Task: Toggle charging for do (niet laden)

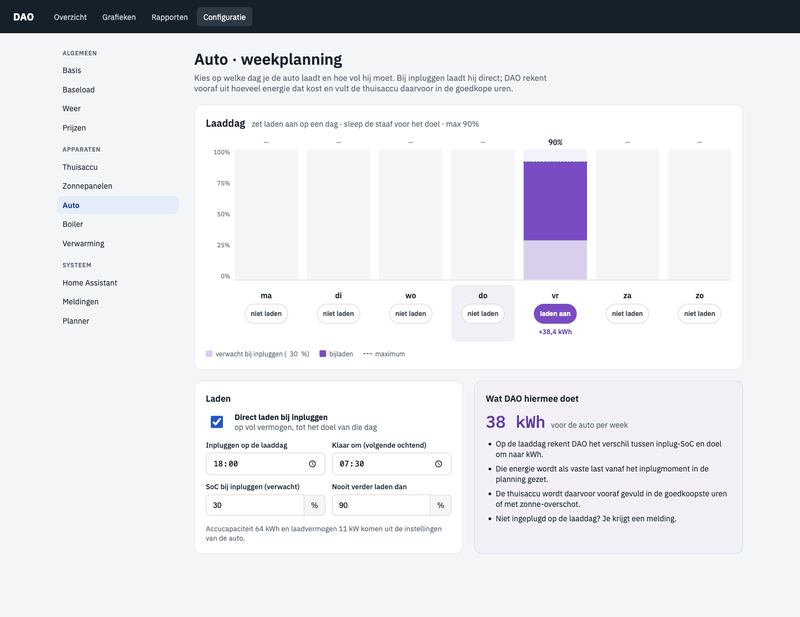Action: [x=483, y=314]
